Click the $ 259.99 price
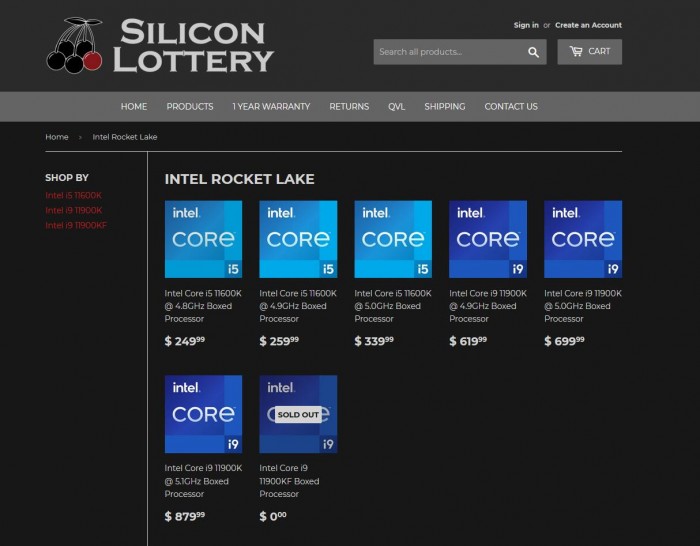The image size is (700, 546). [x=279, y=341]
